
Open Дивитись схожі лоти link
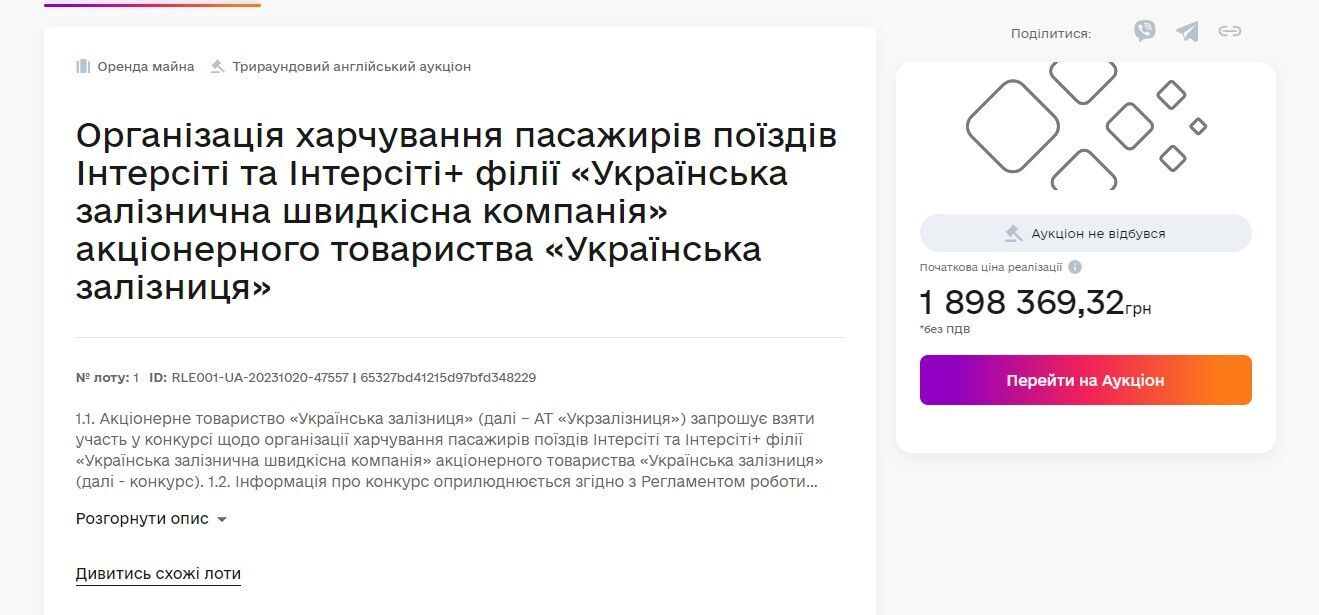[156, 573]
